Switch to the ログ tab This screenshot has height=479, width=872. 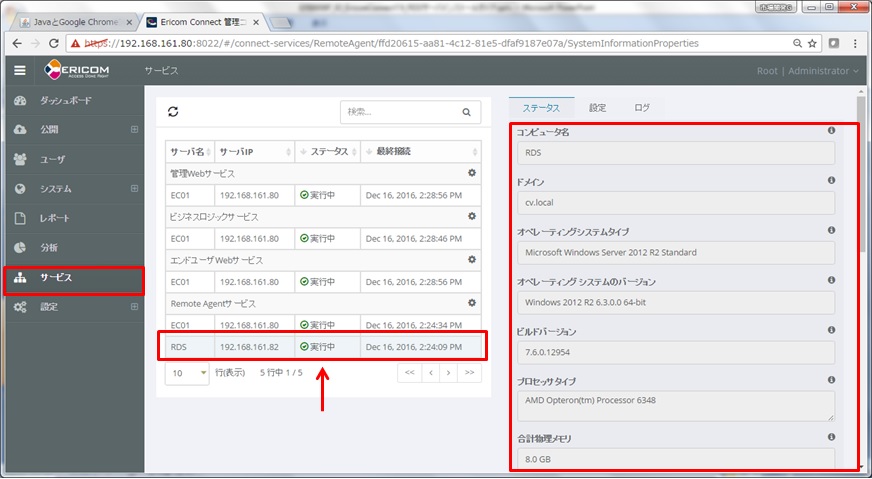click(x=642, y=108)
